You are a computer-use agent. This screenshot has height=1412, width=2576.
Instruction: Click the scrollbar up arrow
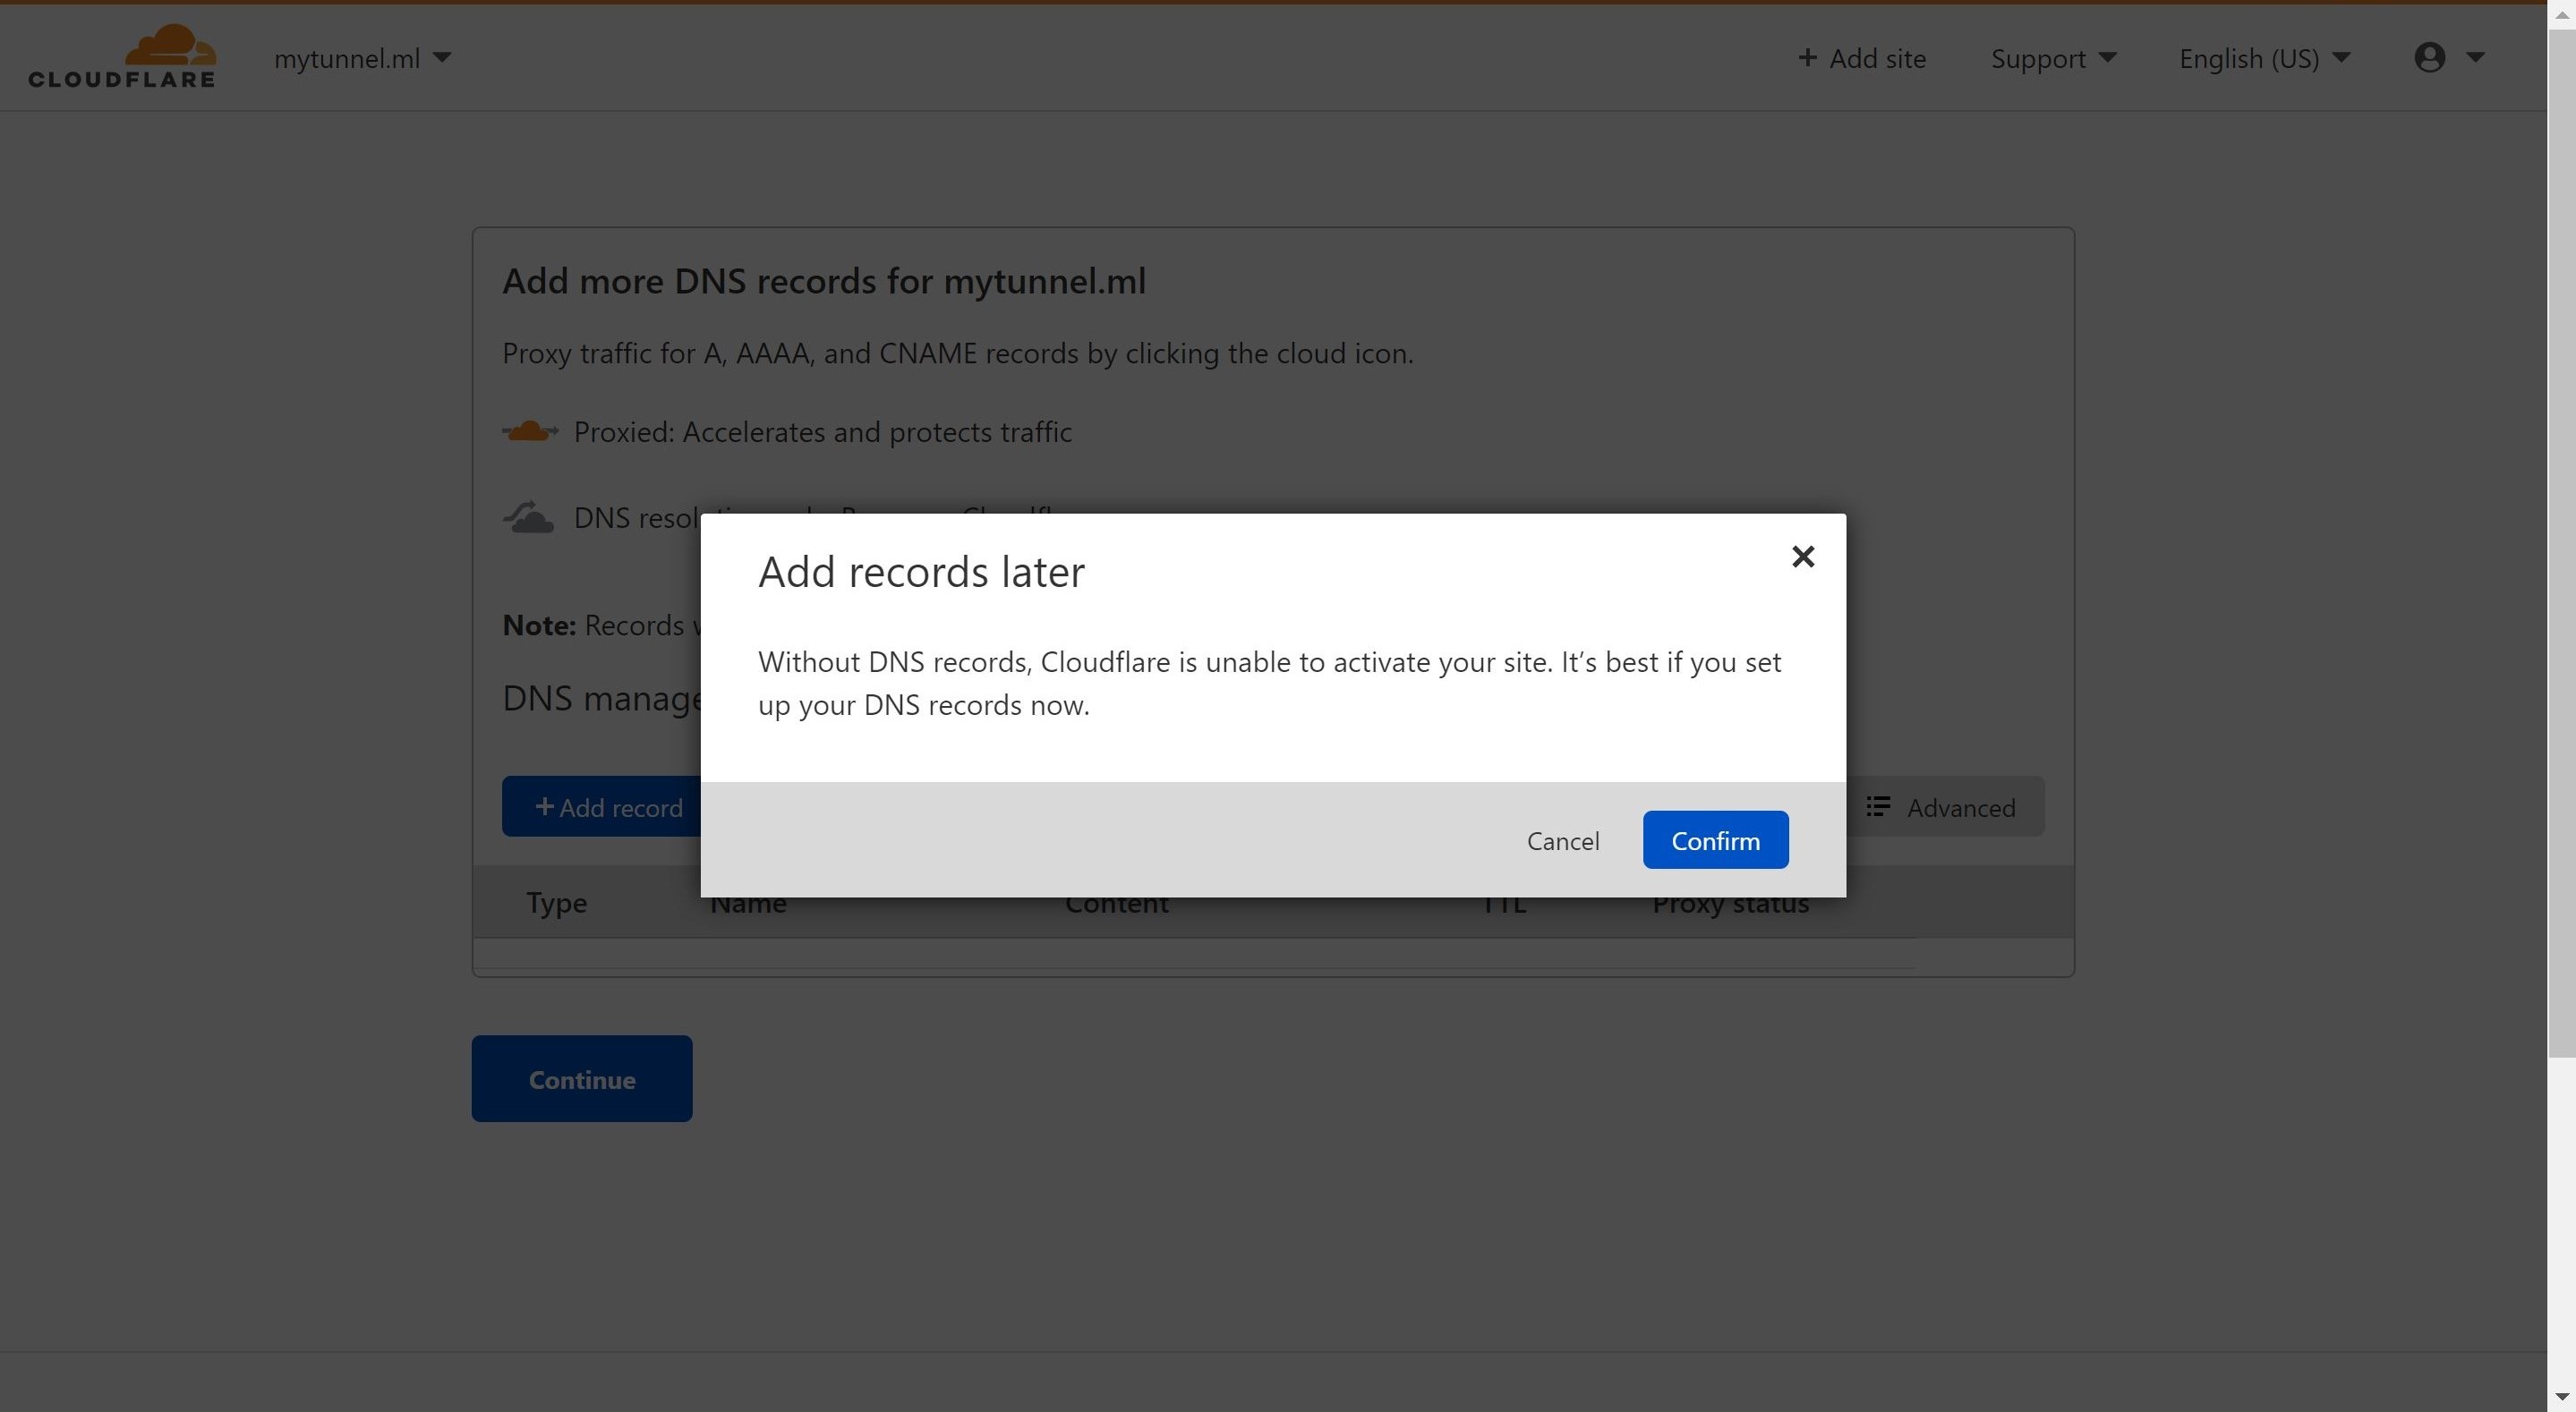pyautogui.click(x=2561, y=13)
